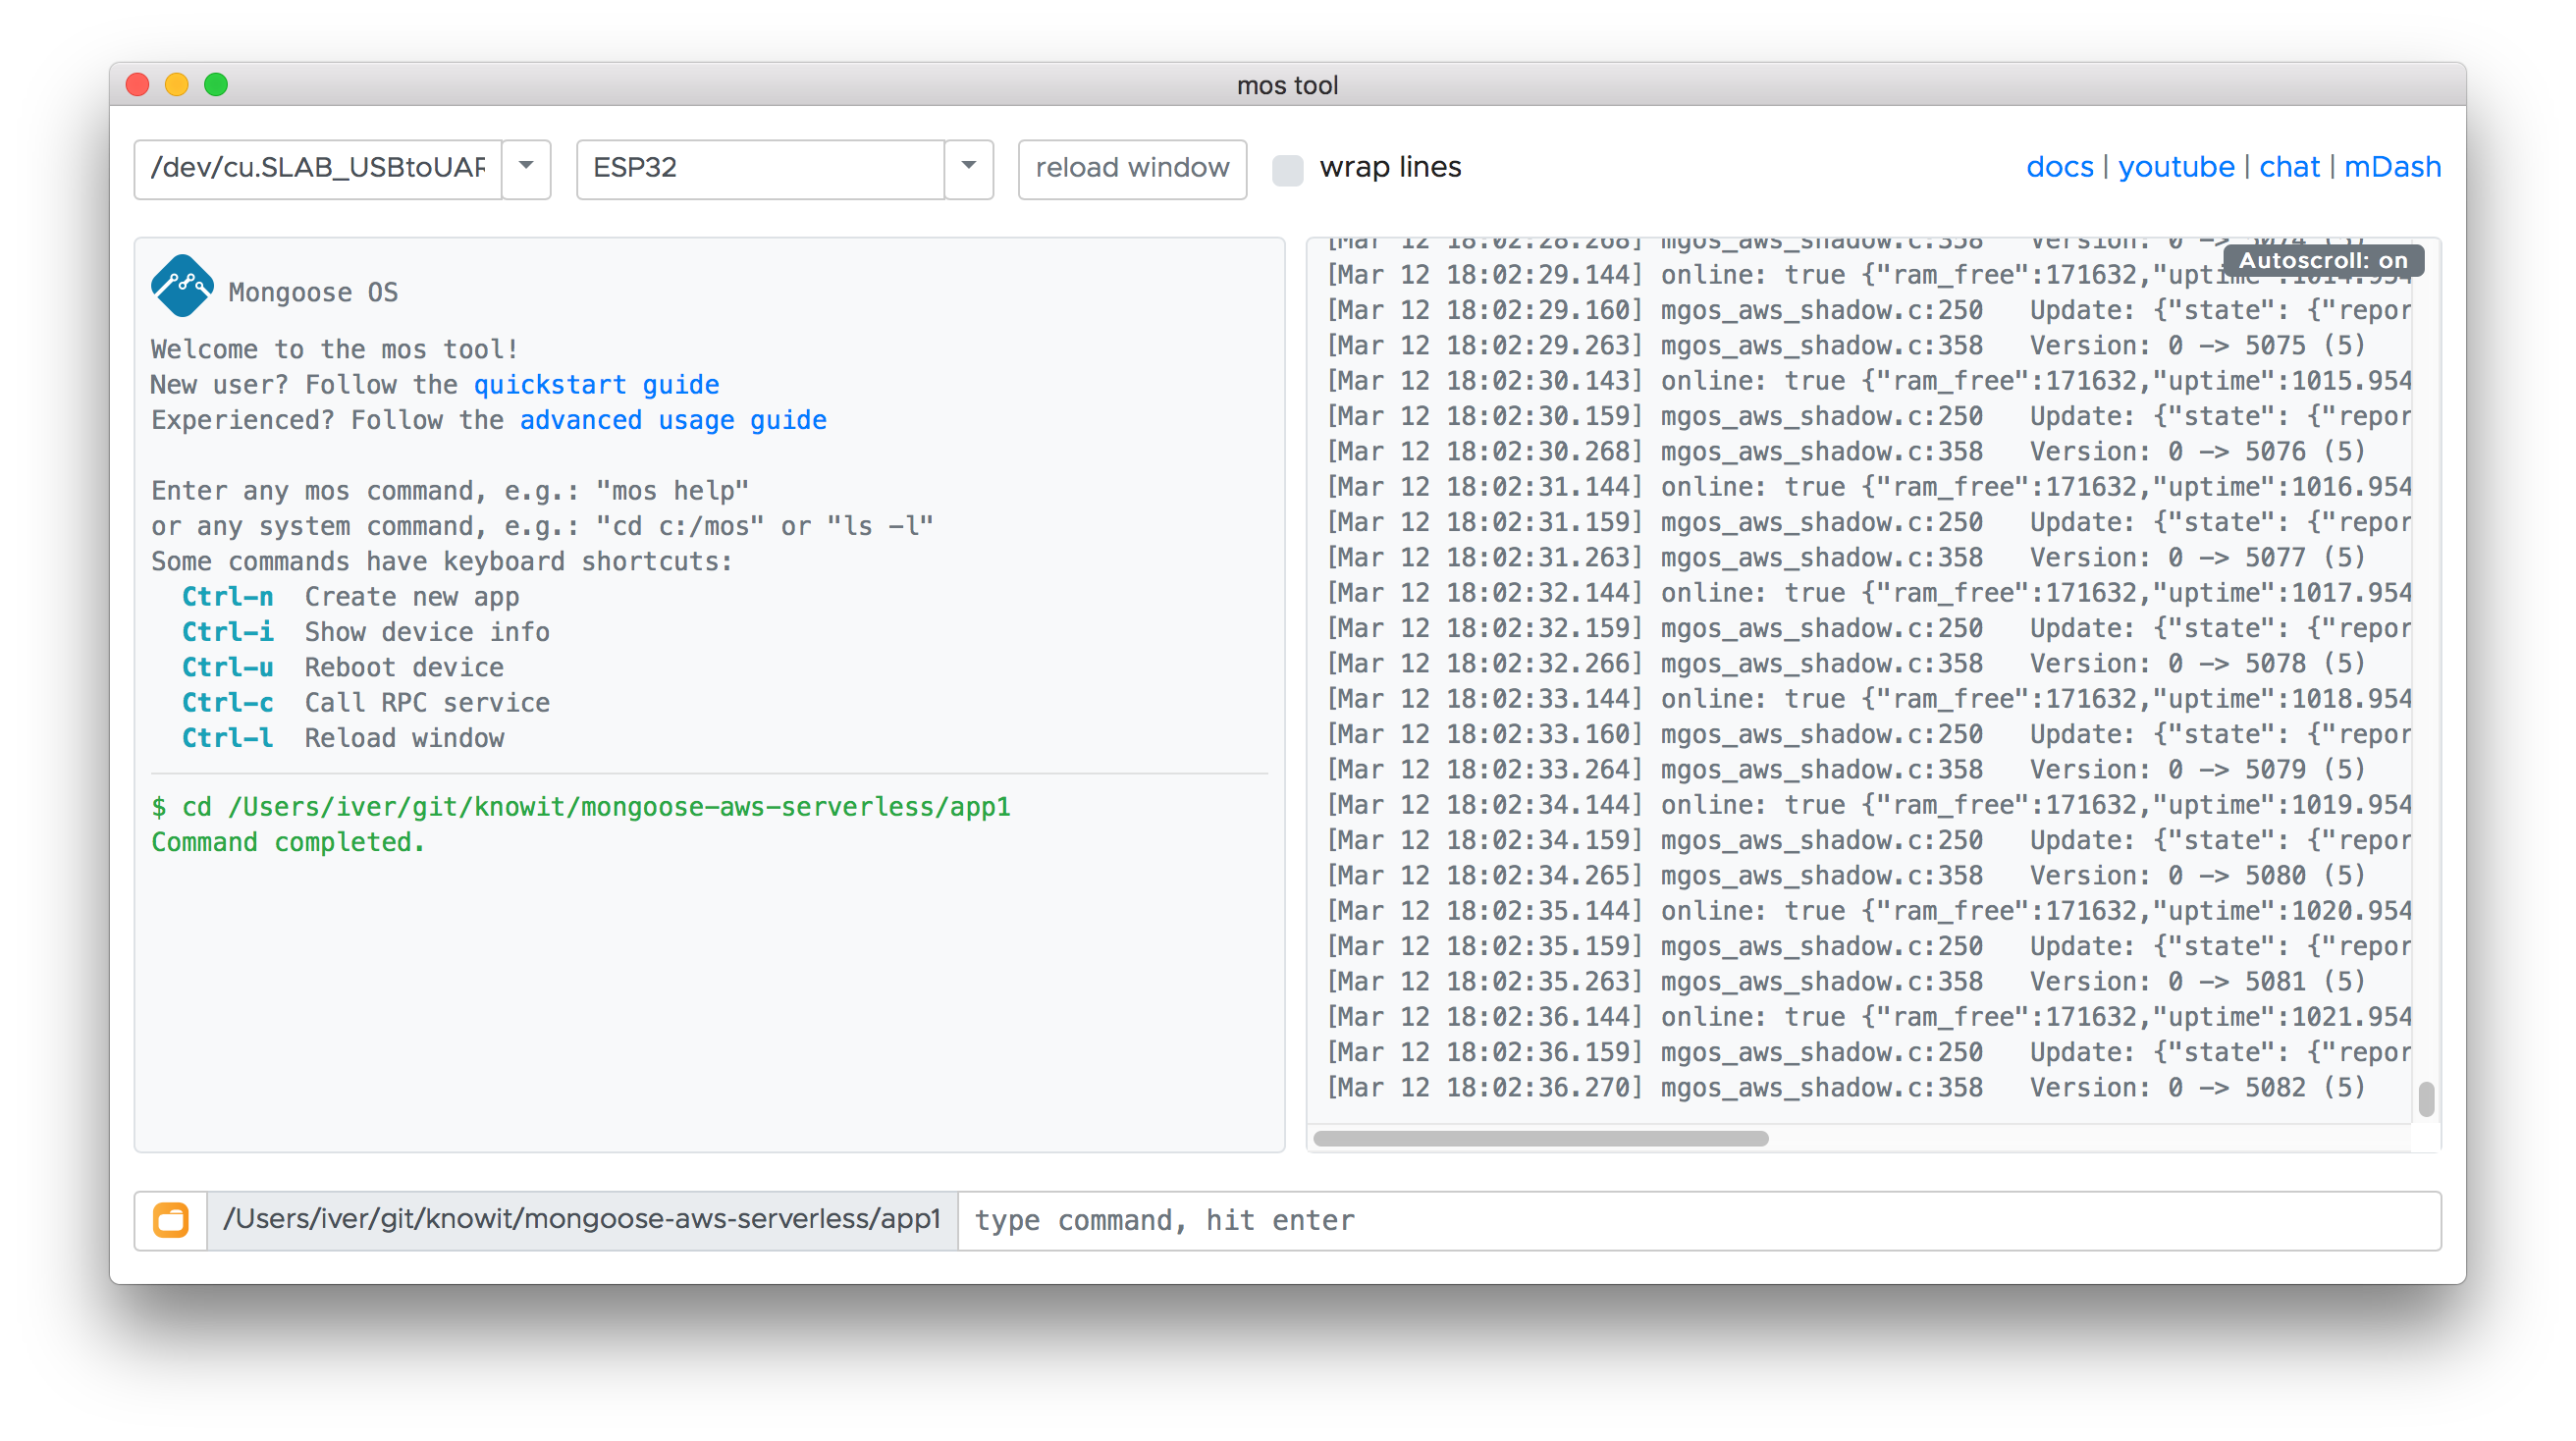2576x1441 pixels.
Task: Open the chat link
Action: [x=2289, y=167]
